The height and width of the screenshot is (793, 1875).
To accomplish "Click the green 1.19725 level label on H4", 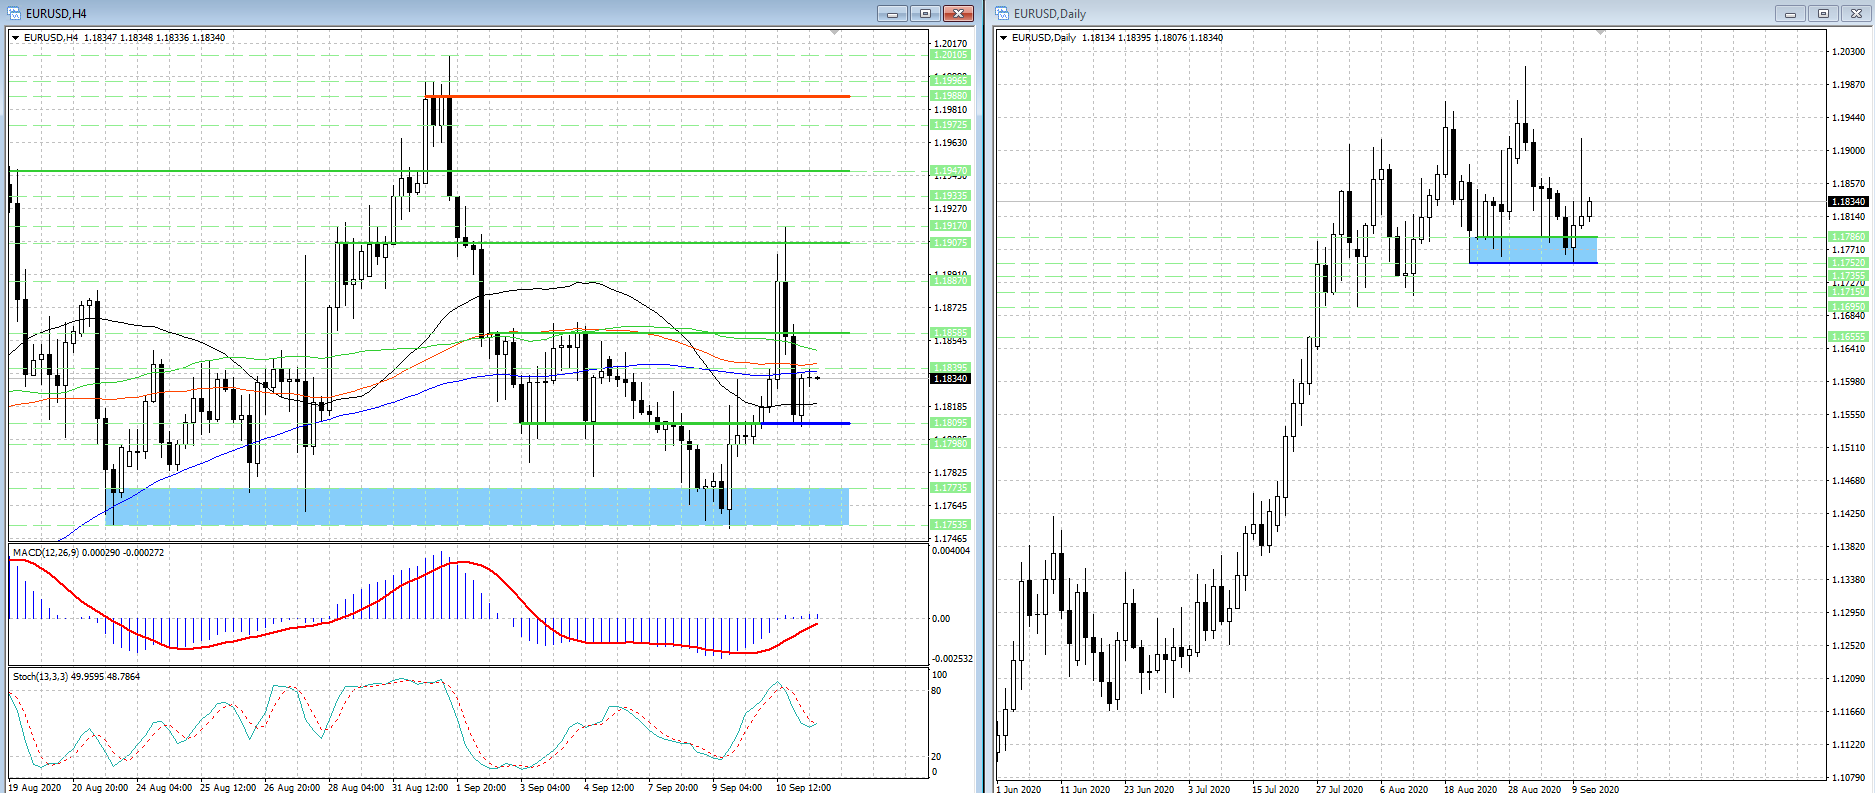I will [950, 125].
